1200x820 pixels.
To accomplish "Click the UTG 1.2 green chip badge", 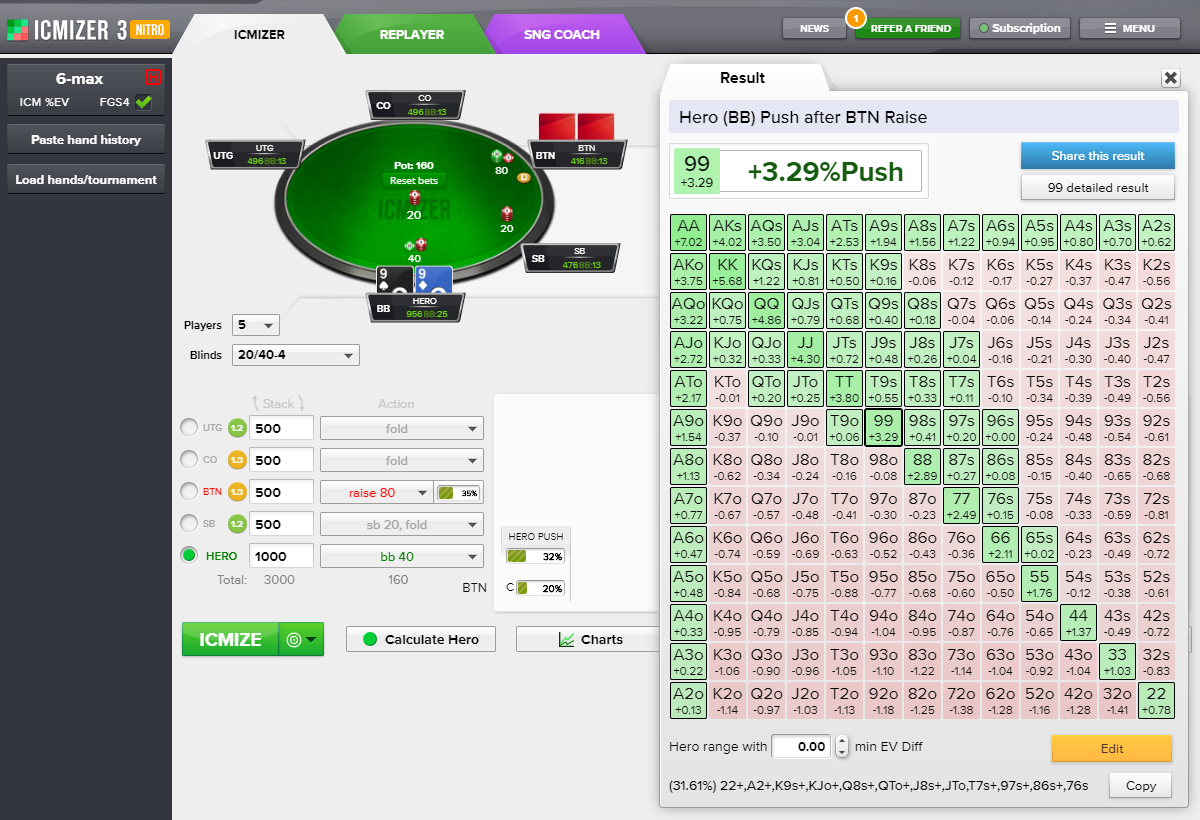I will click(x=237, y=428).
